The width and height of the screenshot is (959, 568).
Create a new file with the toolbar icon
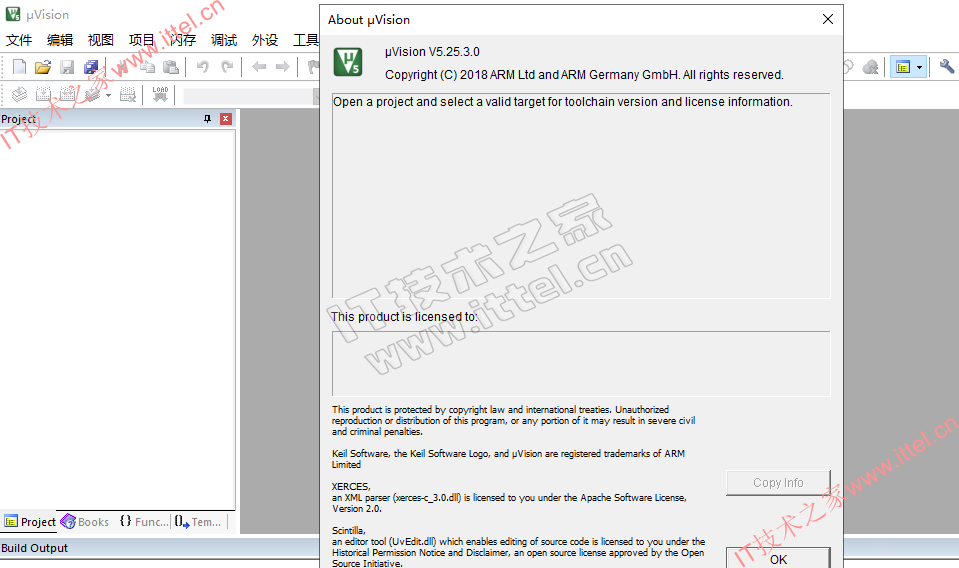coord(19,67)
